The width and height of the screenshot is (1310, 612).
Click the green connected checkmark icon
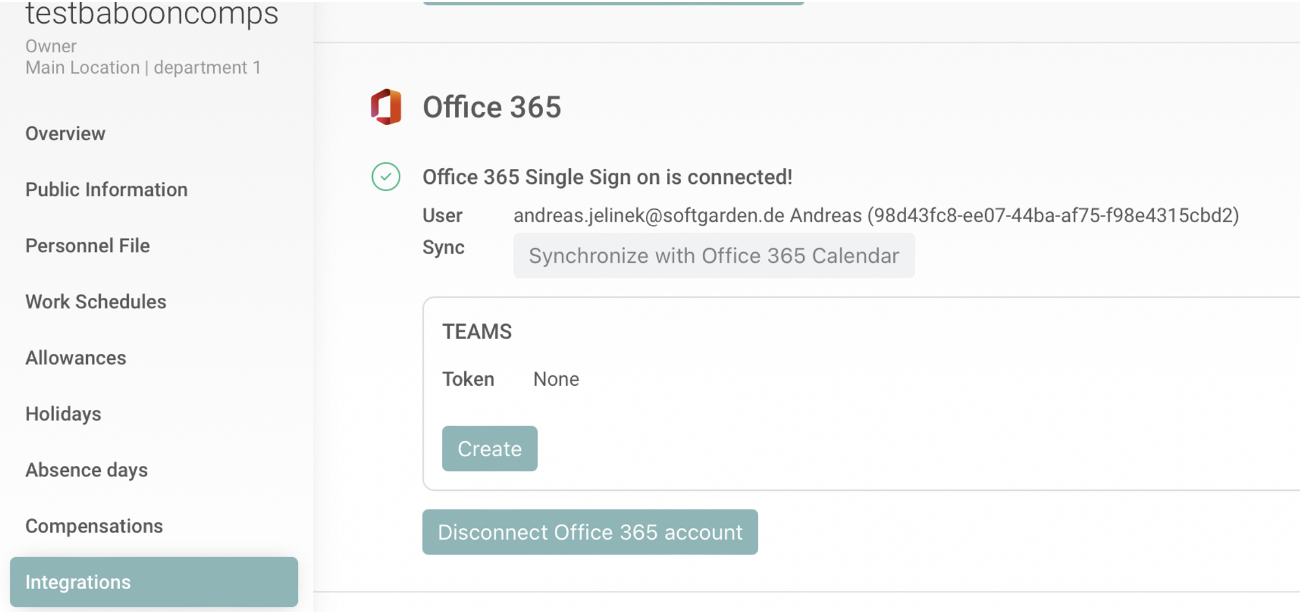(386, 177)
